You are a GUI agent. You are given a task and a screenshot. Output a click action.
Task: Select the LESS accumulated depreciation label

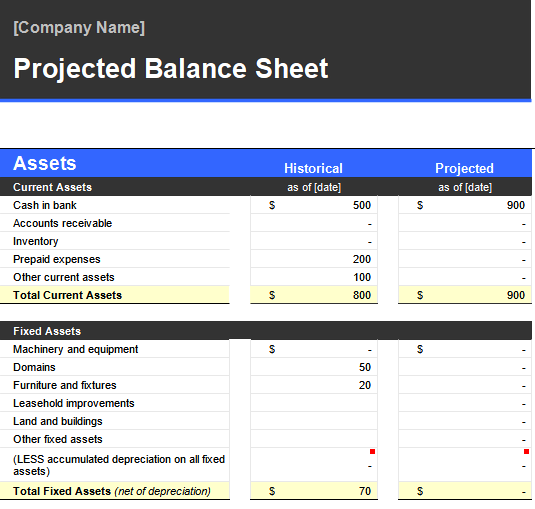point(119,465)
